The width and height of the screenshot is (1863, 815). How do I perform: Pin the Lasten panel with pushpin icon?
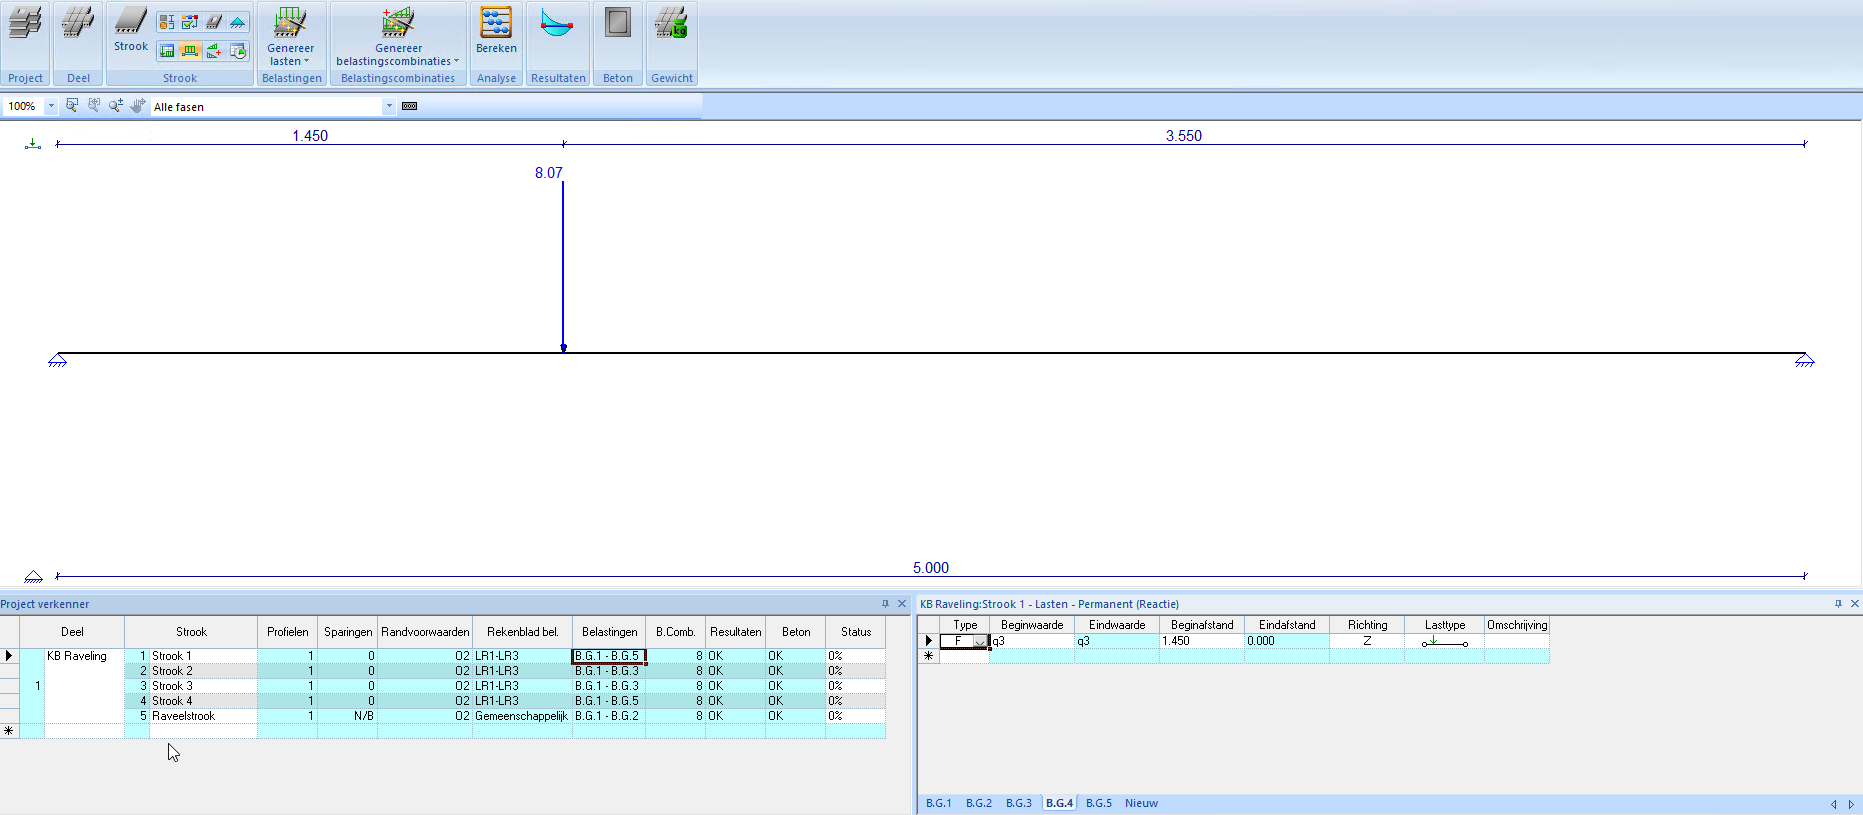point(1838,604)
